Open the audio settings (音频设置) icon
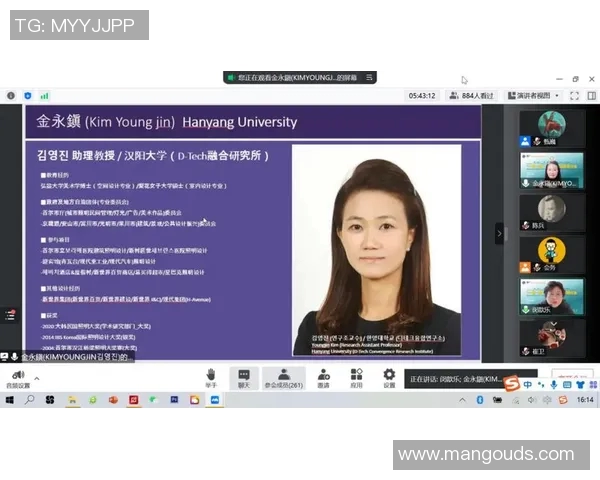The width and height of the screenshot is (600, 480). coord(18,375)
